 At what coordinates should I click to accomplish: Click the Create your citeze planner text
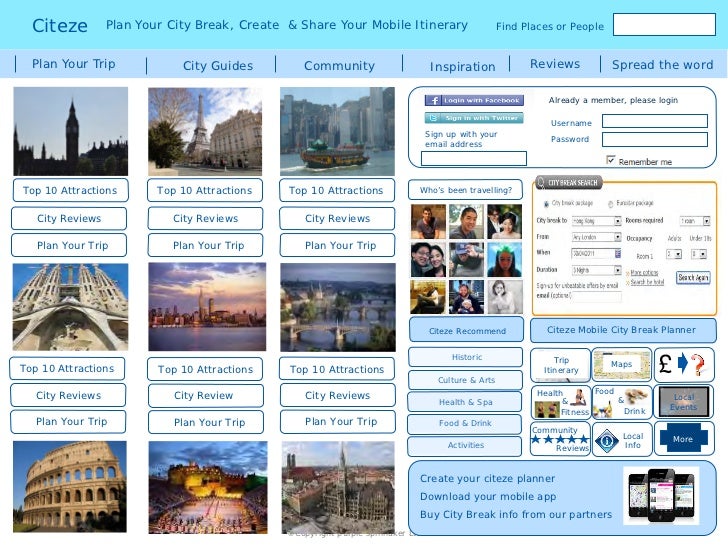point(488,479)
